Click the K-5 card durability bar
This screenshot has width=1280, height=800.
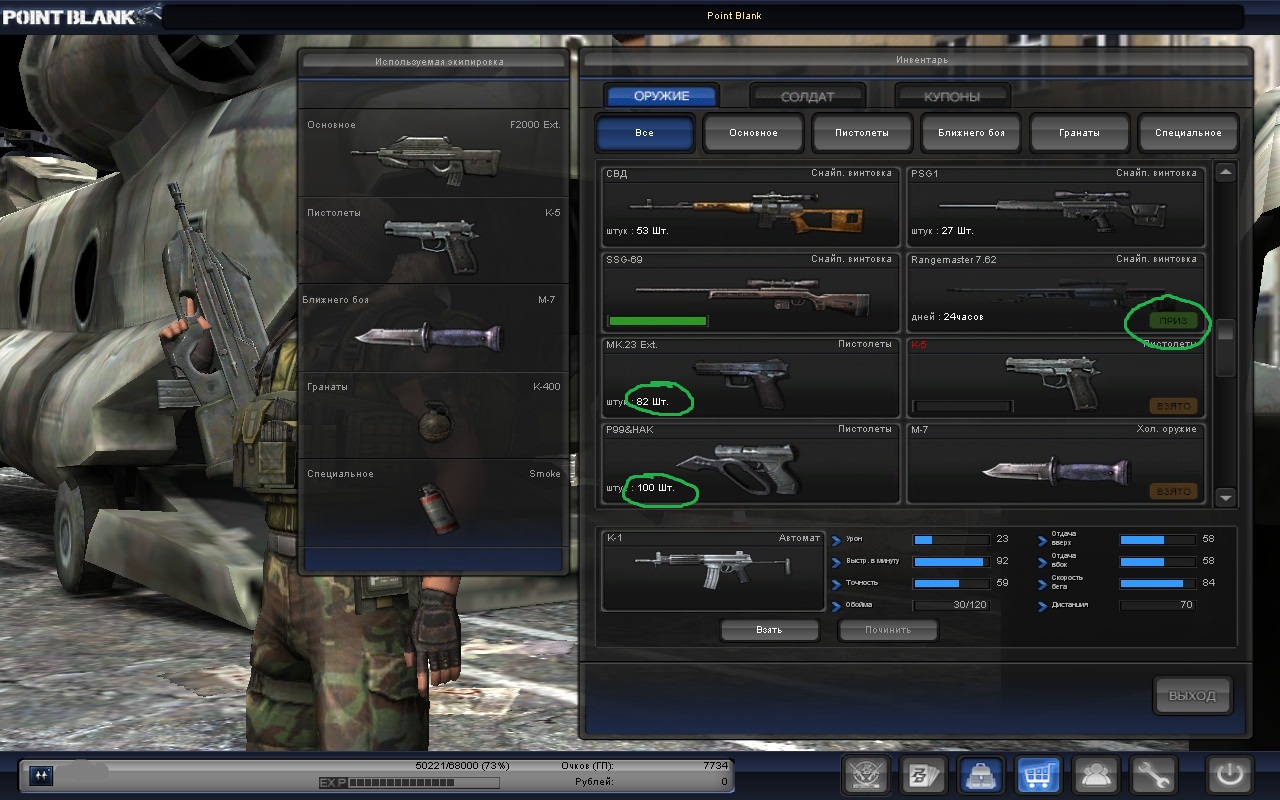[x=963, y=406]
